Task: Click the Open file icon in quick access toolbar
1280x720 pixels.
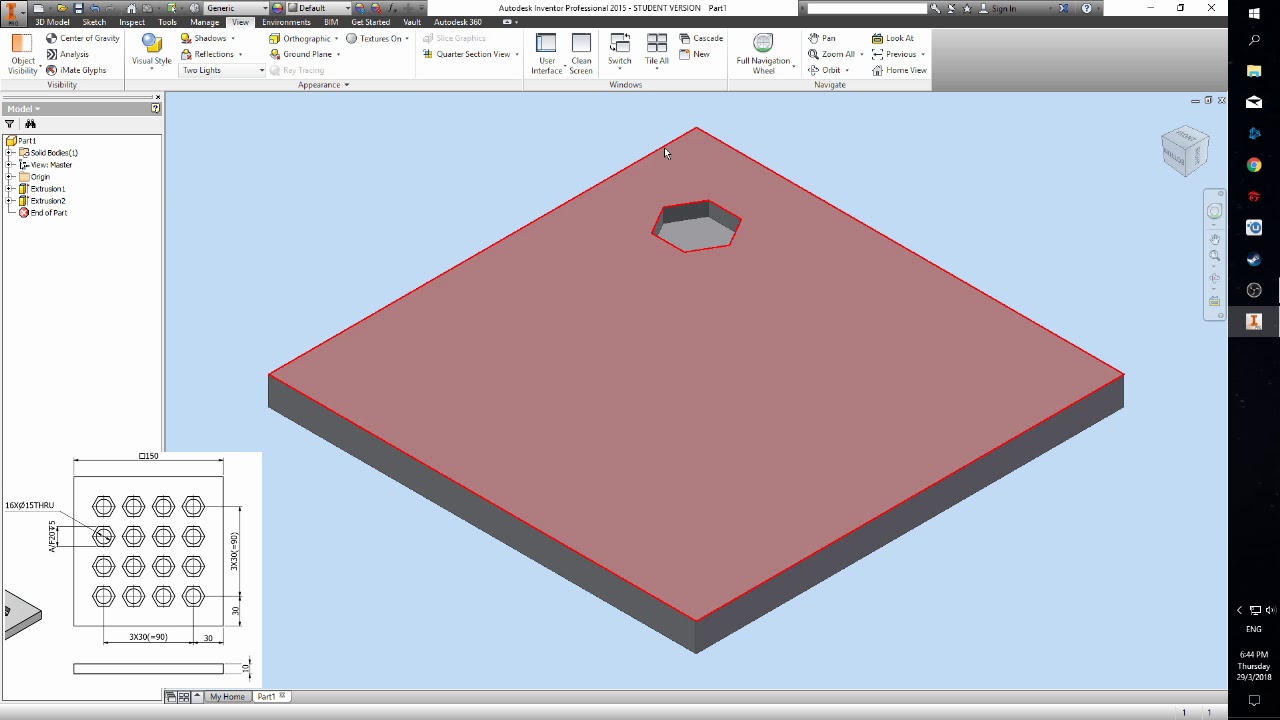Action: tap(62, 8)
